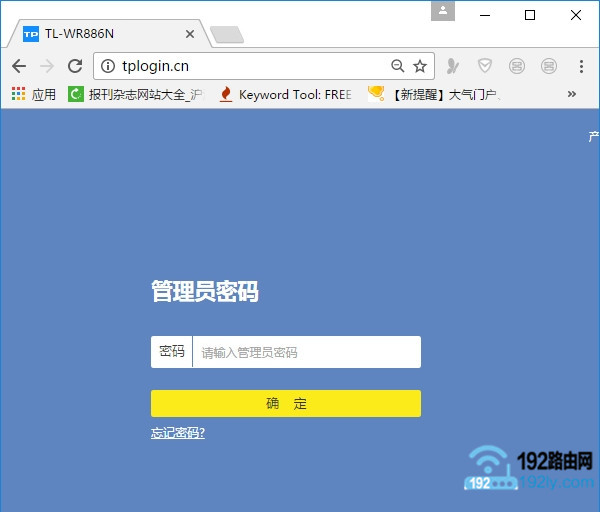This screenshot has width=600, height=512.
Task: Open the 【新提醒】大气门户 bookmark
Action: tap(434, 94)
